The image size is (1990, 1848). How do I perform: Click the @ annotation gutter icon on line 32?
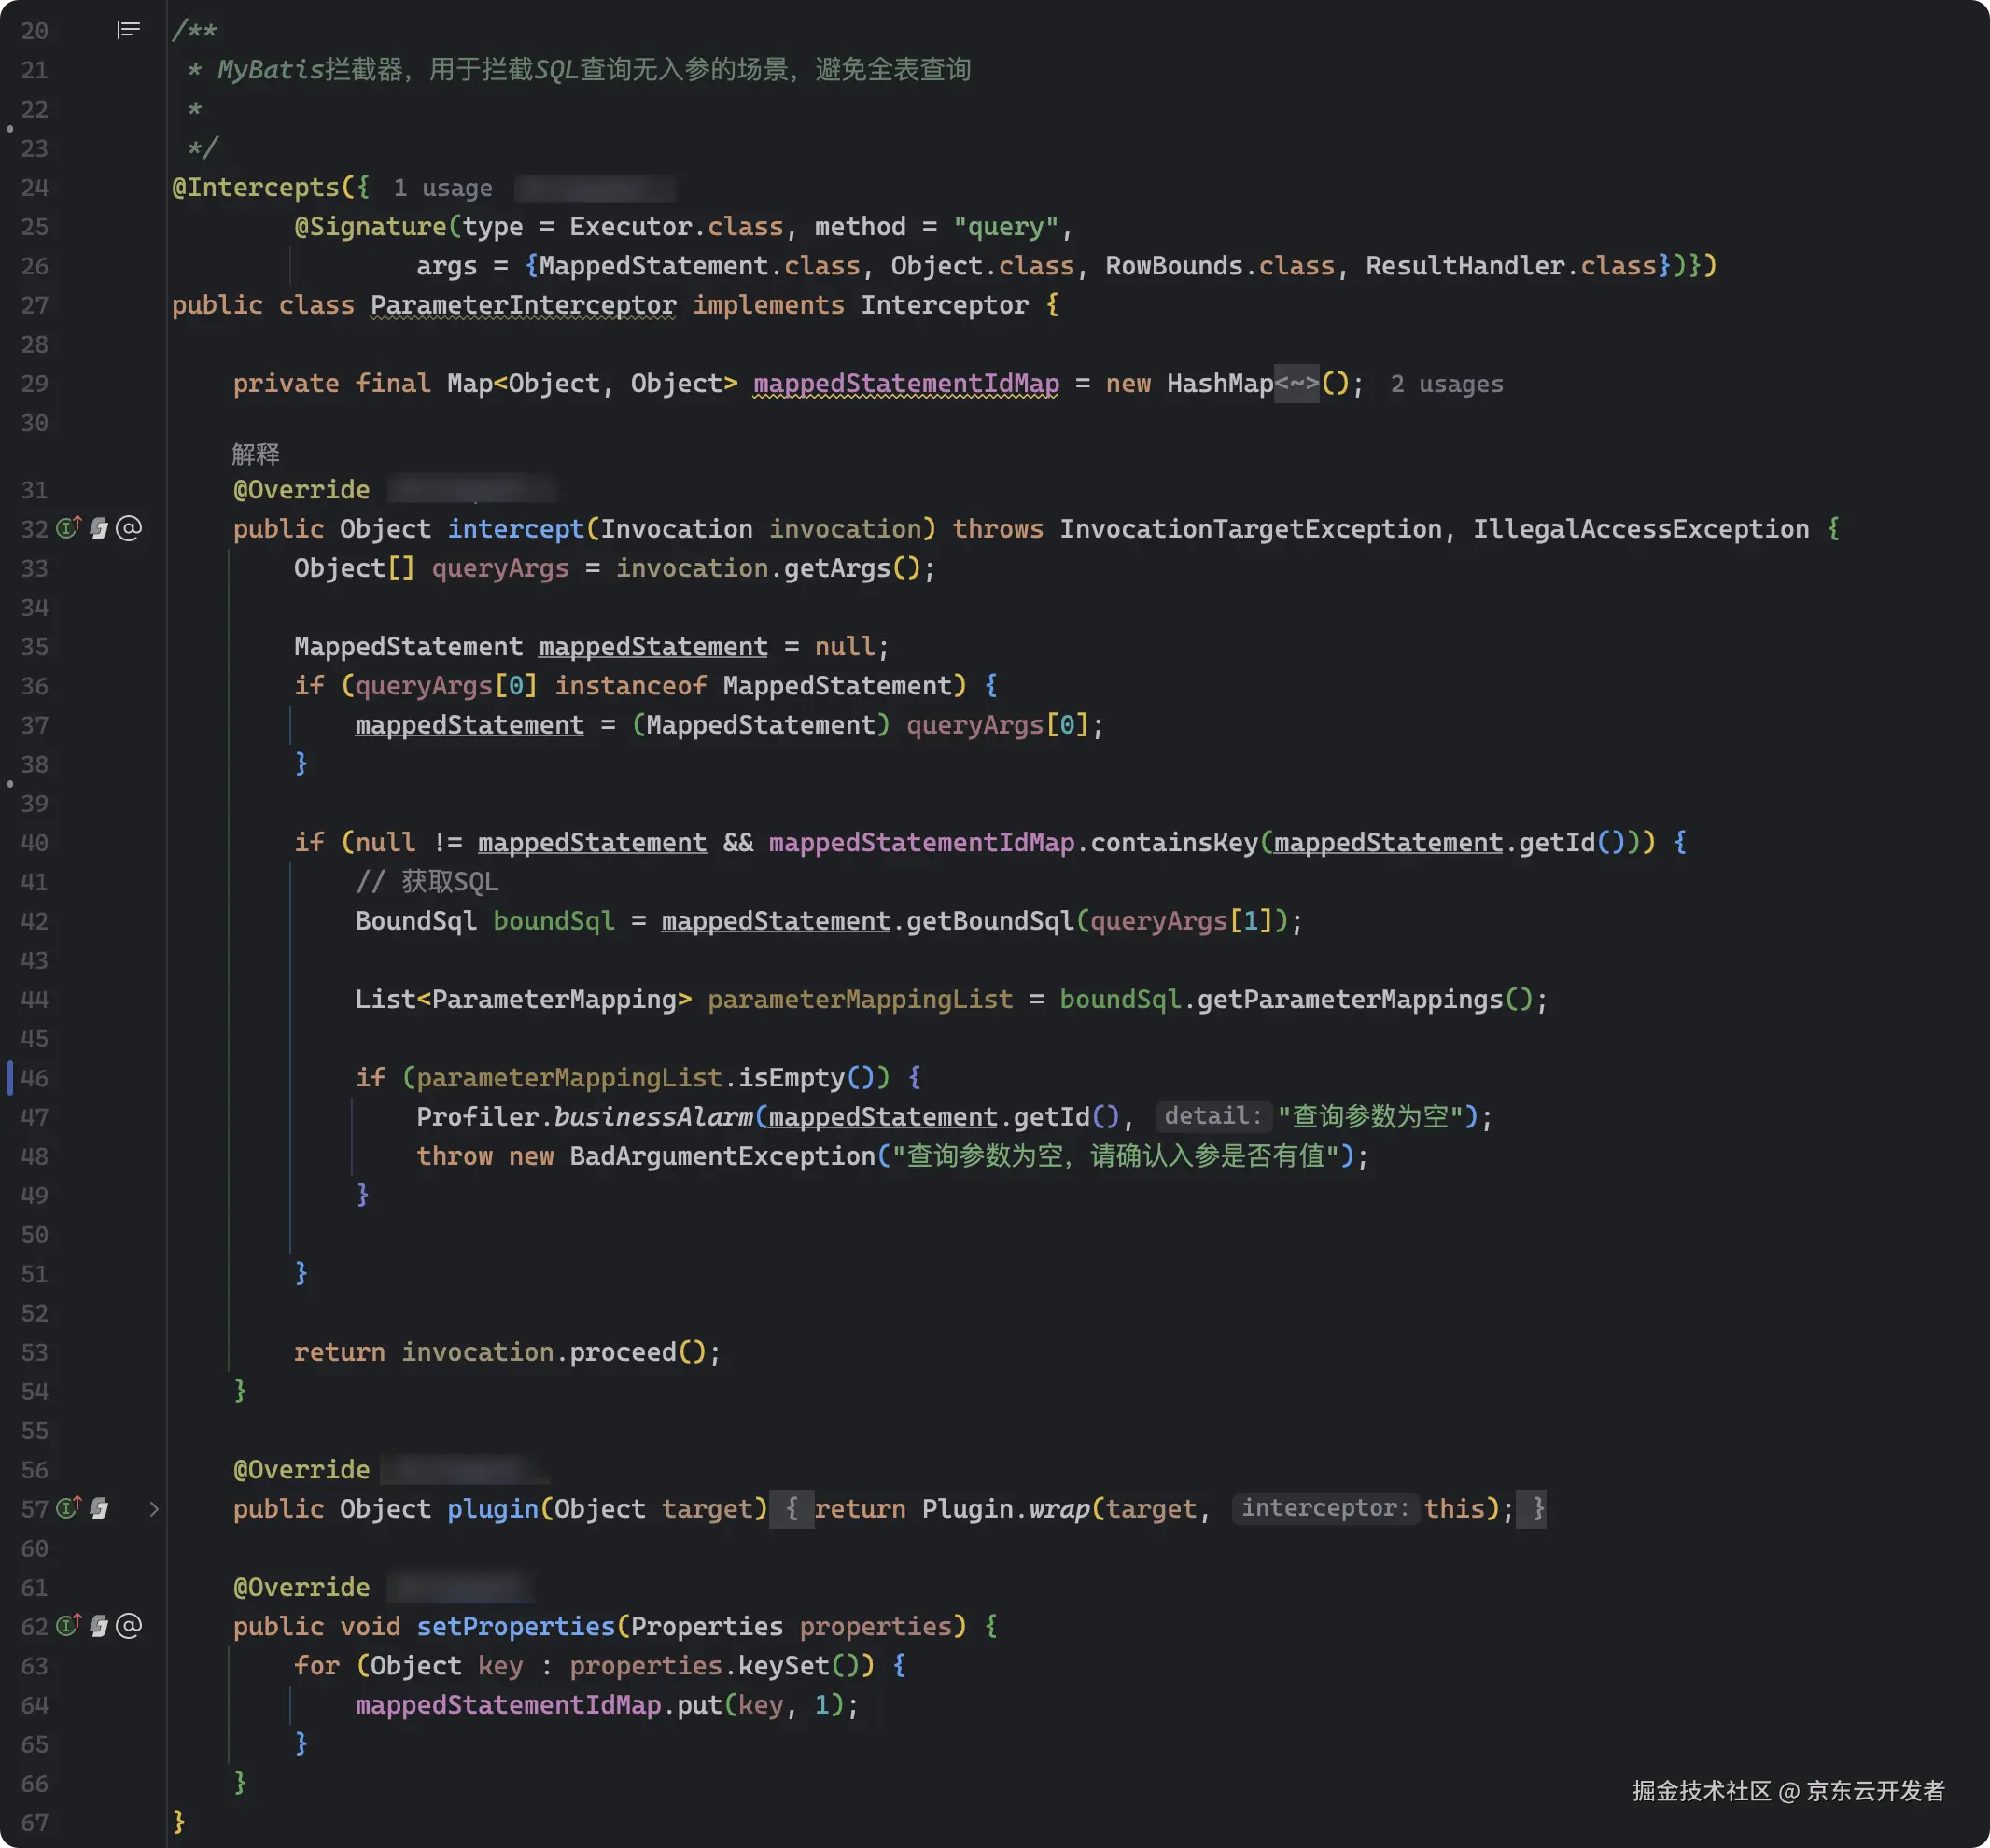(x=129, y=528)
